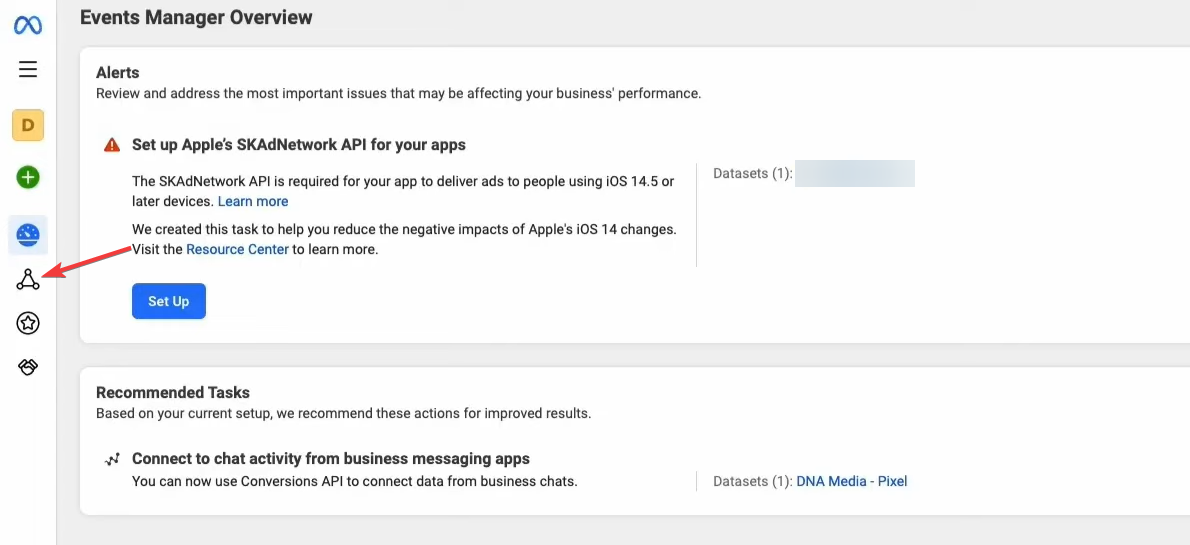Image resolution: width=1190 pixels, height=545 pixels.
Task: Click the chat activity sparkle icon
Action: pyautogui.click(x=112, y=460)
